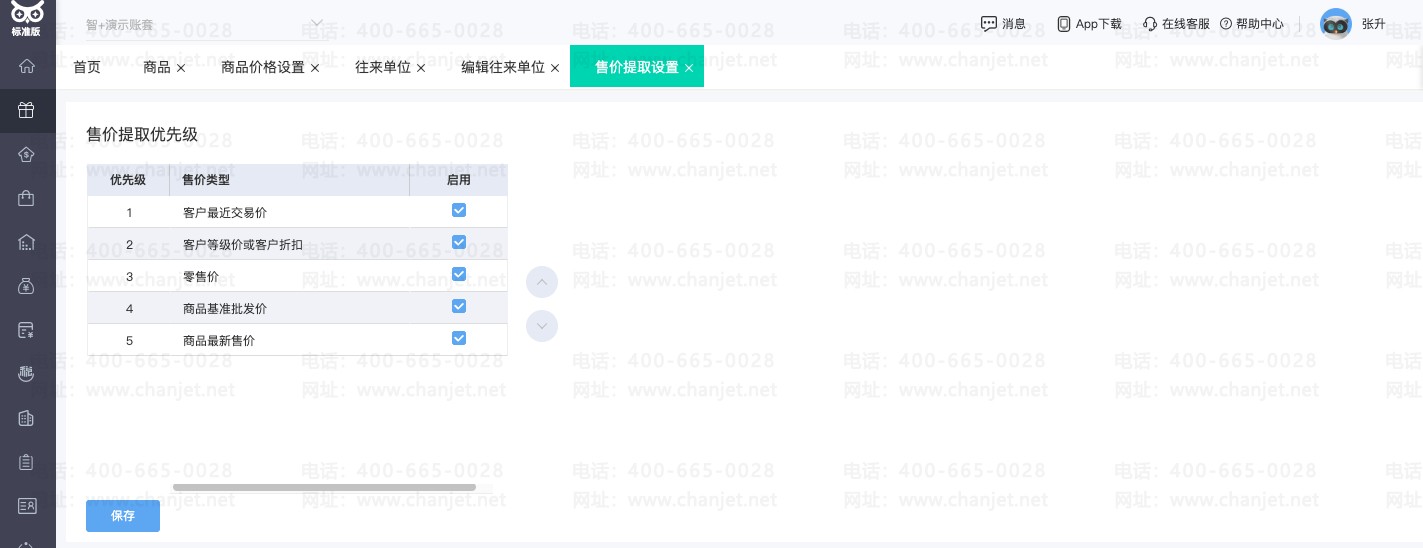Image resolution: width=1423 pixels, height=548 pixels.
Task: Click the 售价类型 column header
Action: click(x=290, y=180)
